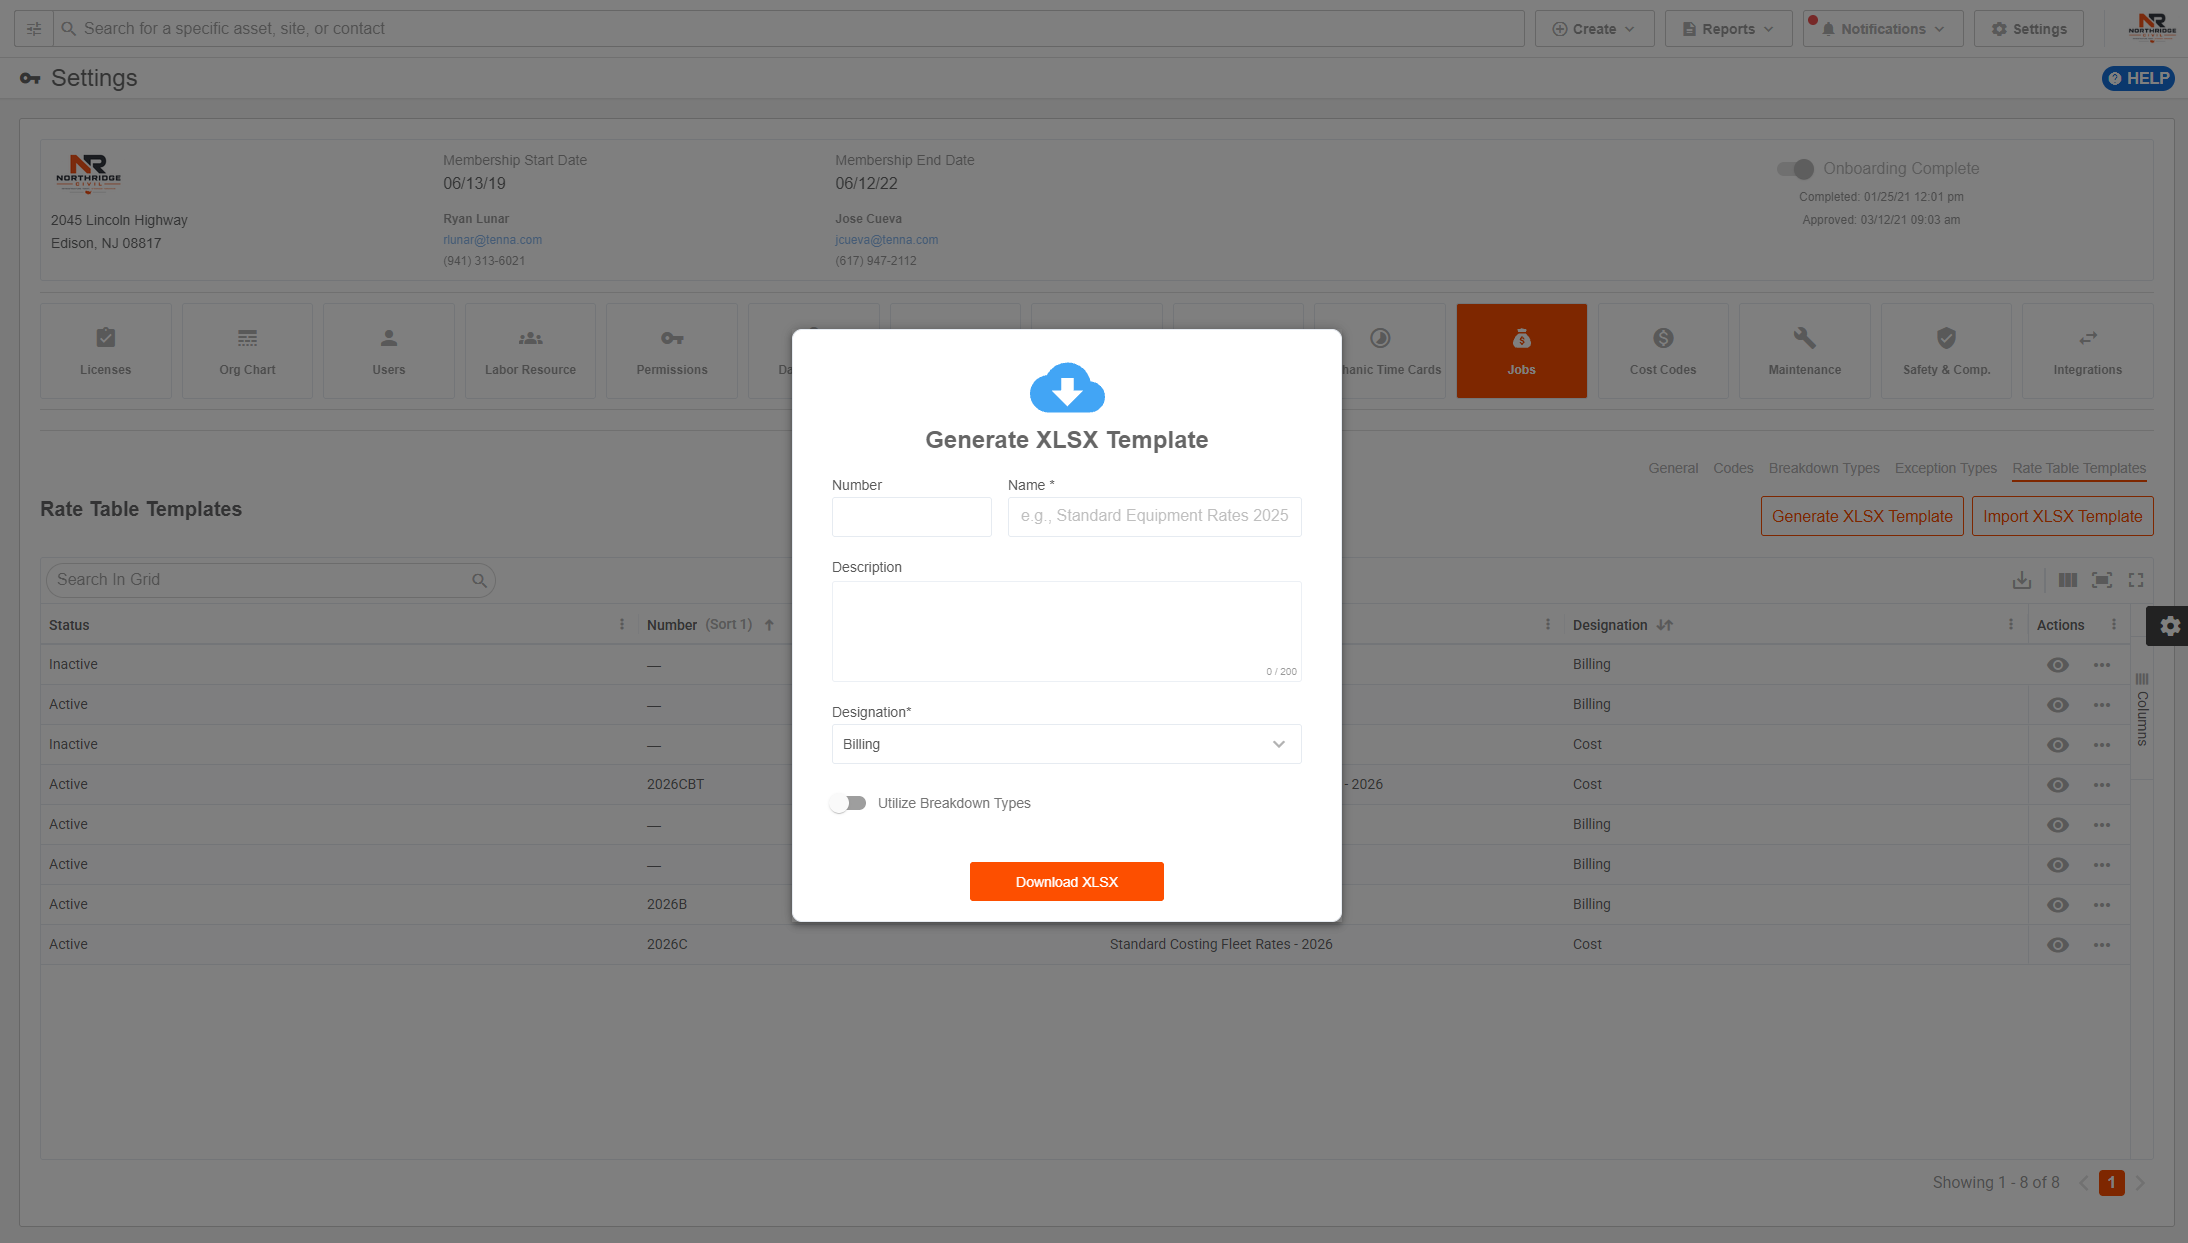The width and height of the screenshot is (2188, 1243).
Task: Click the eye icon for 2026B row
Action: pyautogui.click(x=2058, y=905)
